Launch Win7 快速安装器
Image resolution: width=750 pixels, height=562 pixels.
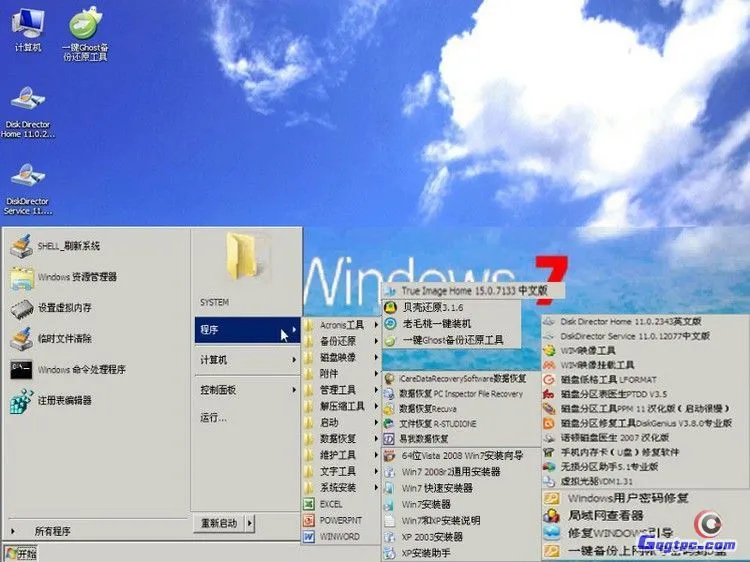click(461, 488)
